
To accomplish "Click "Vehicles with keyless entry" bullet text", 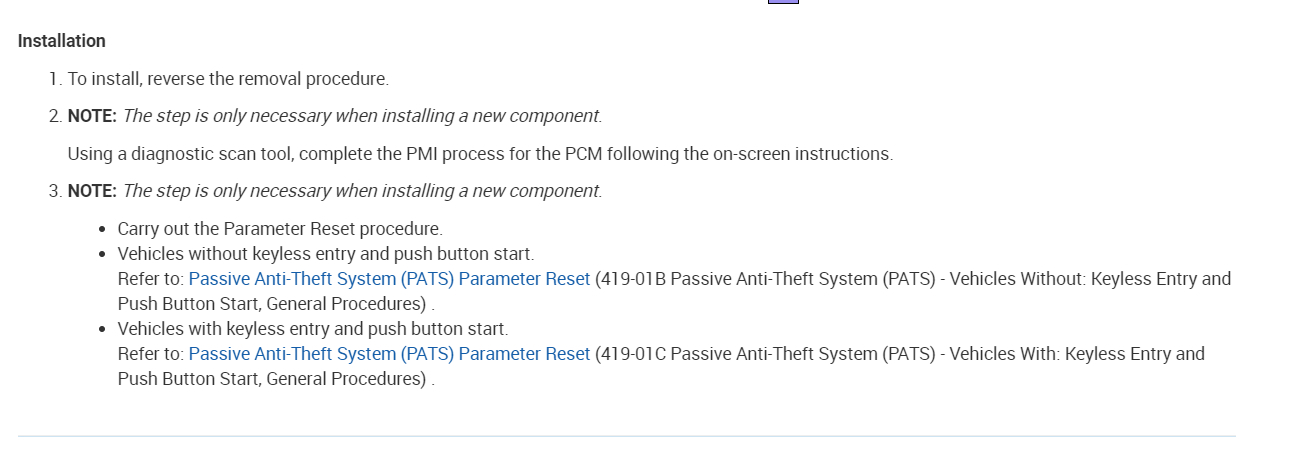I will tap(313, 329).
